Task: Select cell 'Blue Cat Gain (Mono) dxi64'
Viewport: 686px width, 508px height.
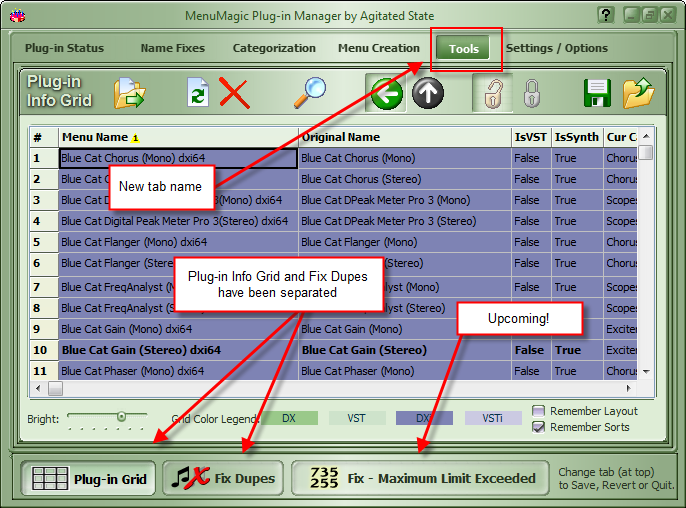Action: tap(178, 329)
